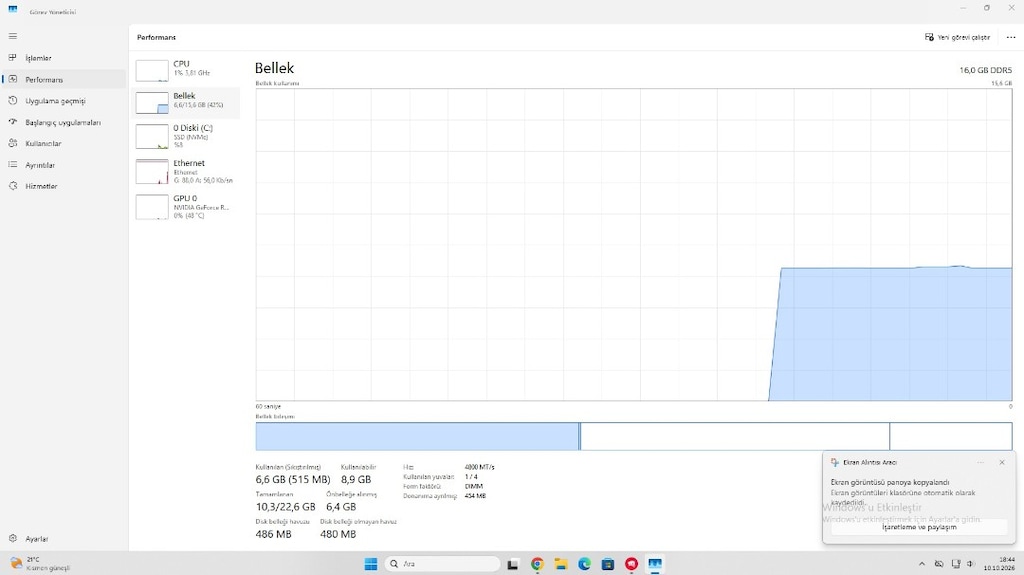Open the Windows Start menu

[x=370, y=564]
